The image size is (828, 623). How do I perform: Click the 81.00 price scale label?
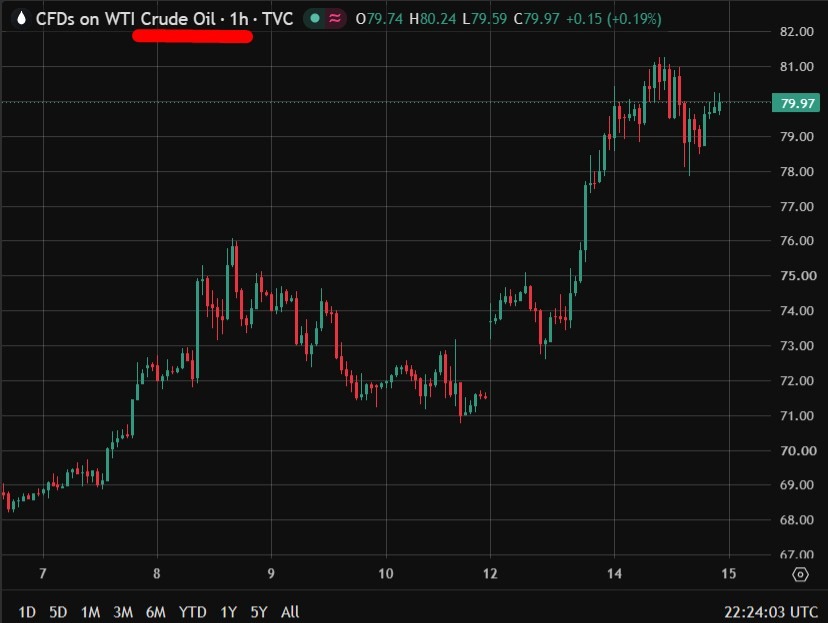797,67
